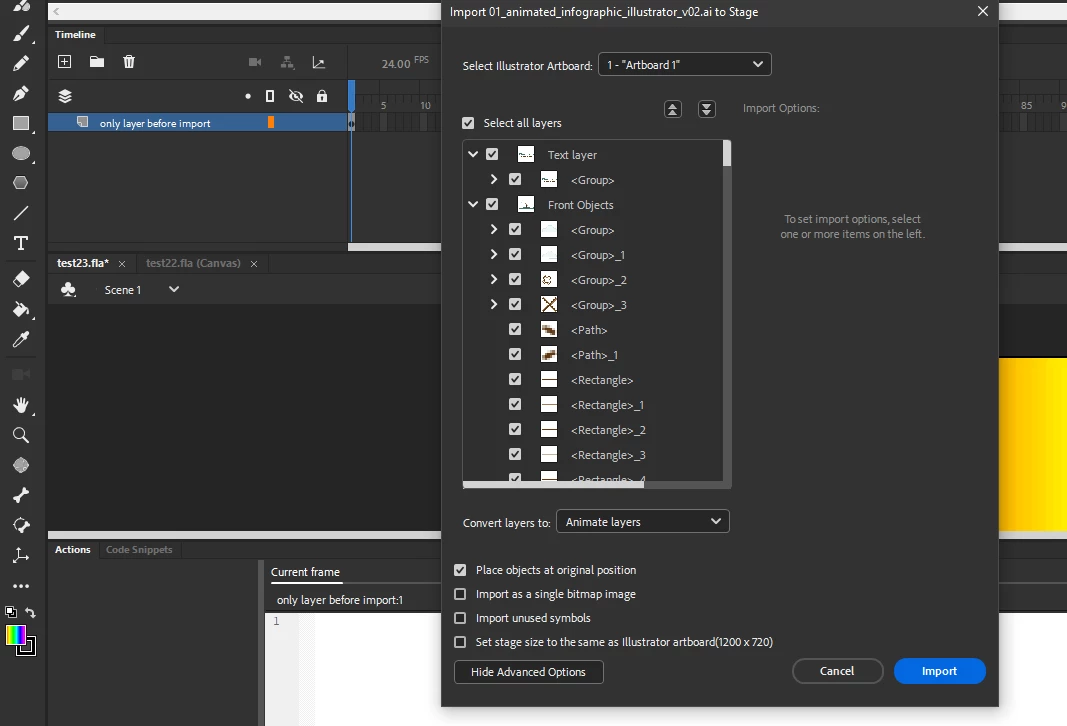Activate the Hand tool
The image size is (1067, 726).
[20, 405]
